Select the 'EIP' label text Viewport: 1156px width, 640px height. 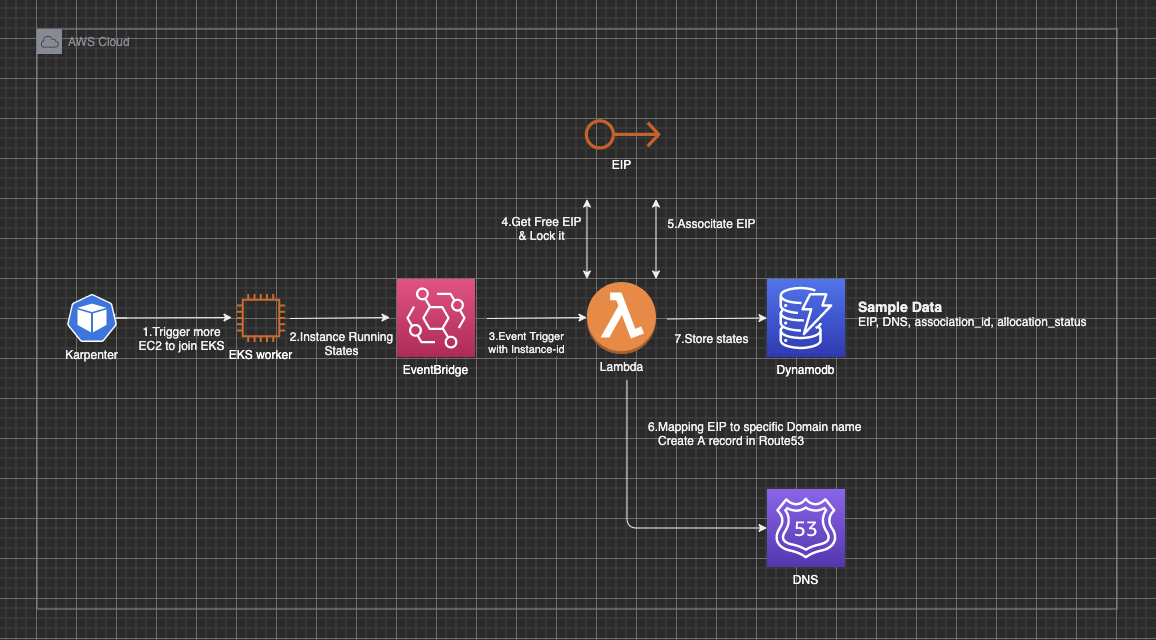(621, 165)
